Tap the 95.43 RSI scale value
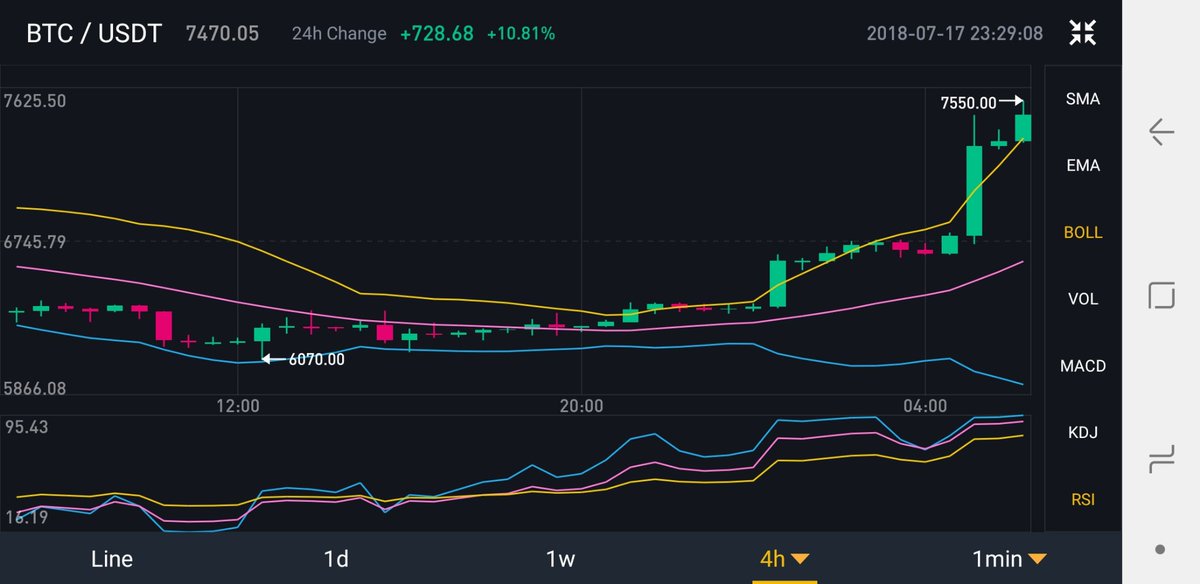 click(x=26, y=427)
